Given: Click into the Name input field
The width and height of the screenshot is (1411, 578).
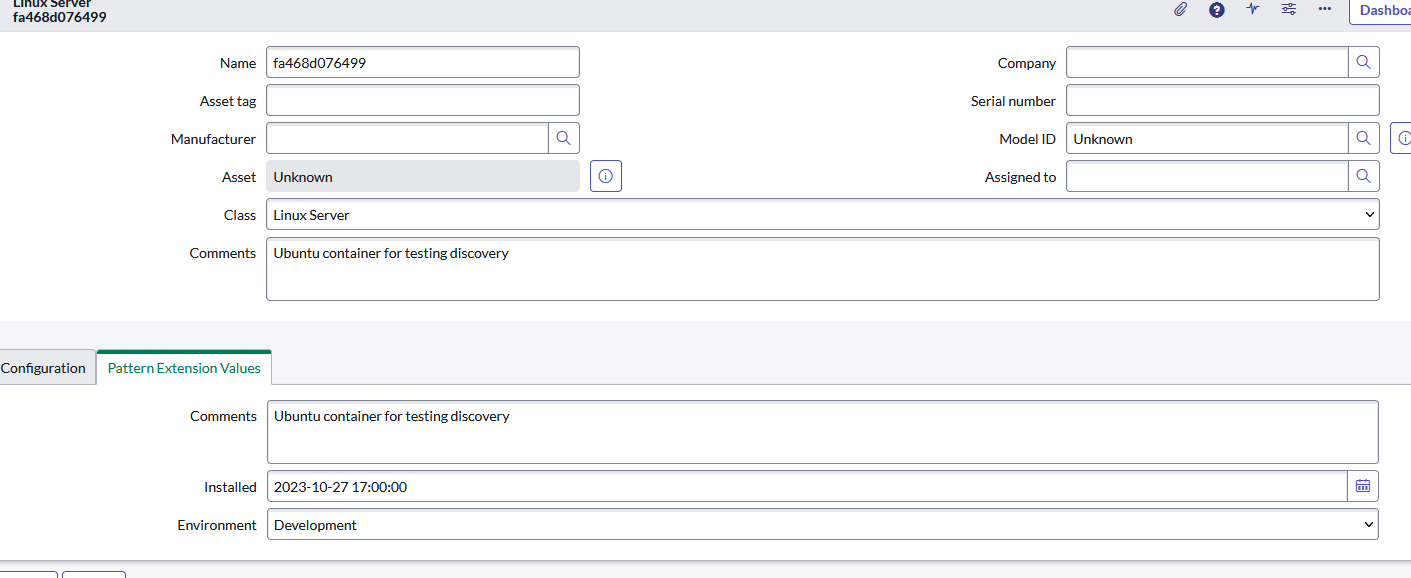Looking at the screenshot, I should tap(422, 62).
